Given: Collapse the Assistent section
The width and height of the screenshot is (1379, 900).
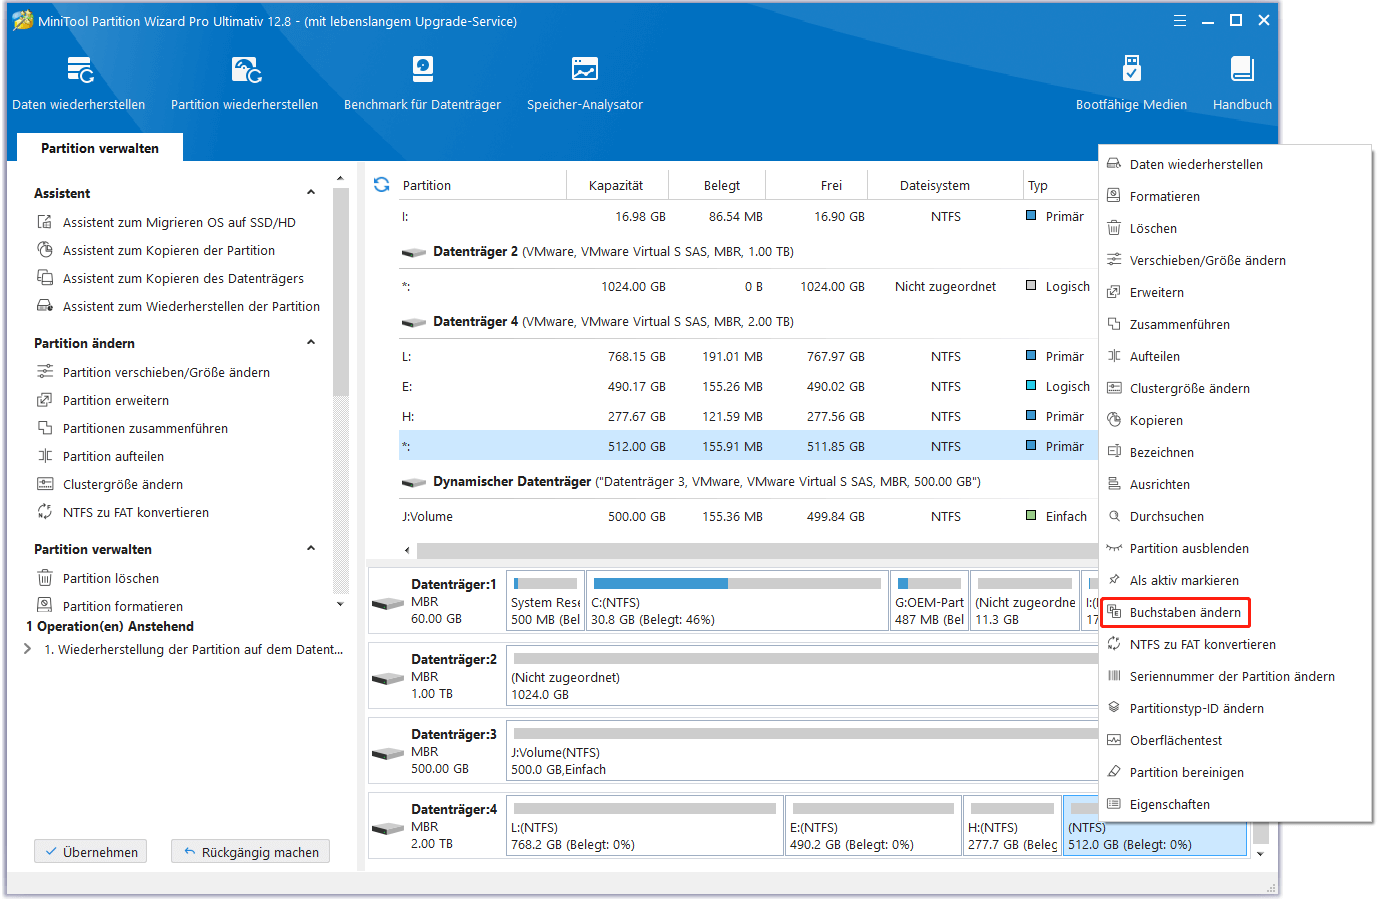Looking at the screenshot, I should point(311,192).
